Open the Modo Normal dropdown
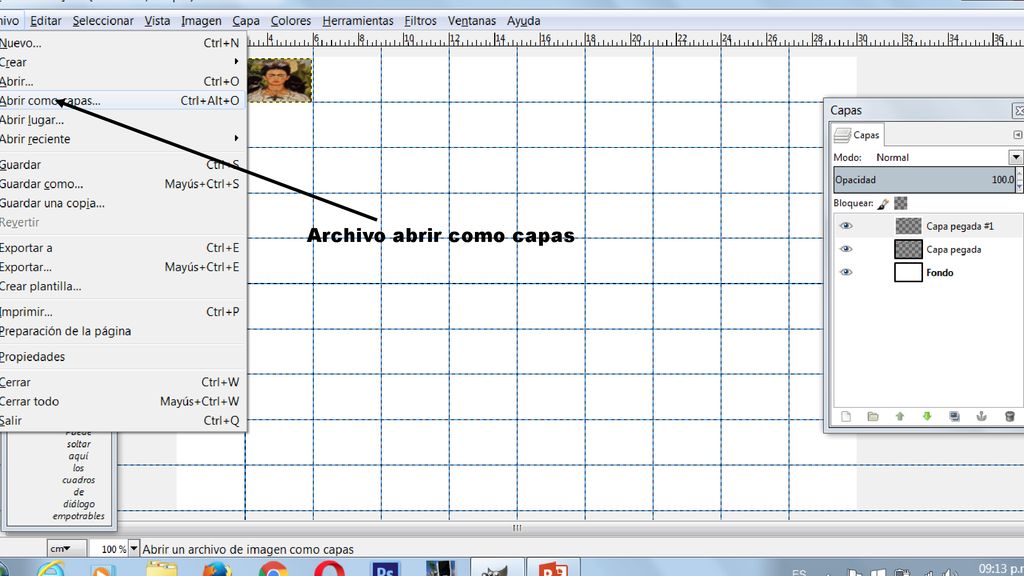 pyautogui.click(x=1015, y=157)
